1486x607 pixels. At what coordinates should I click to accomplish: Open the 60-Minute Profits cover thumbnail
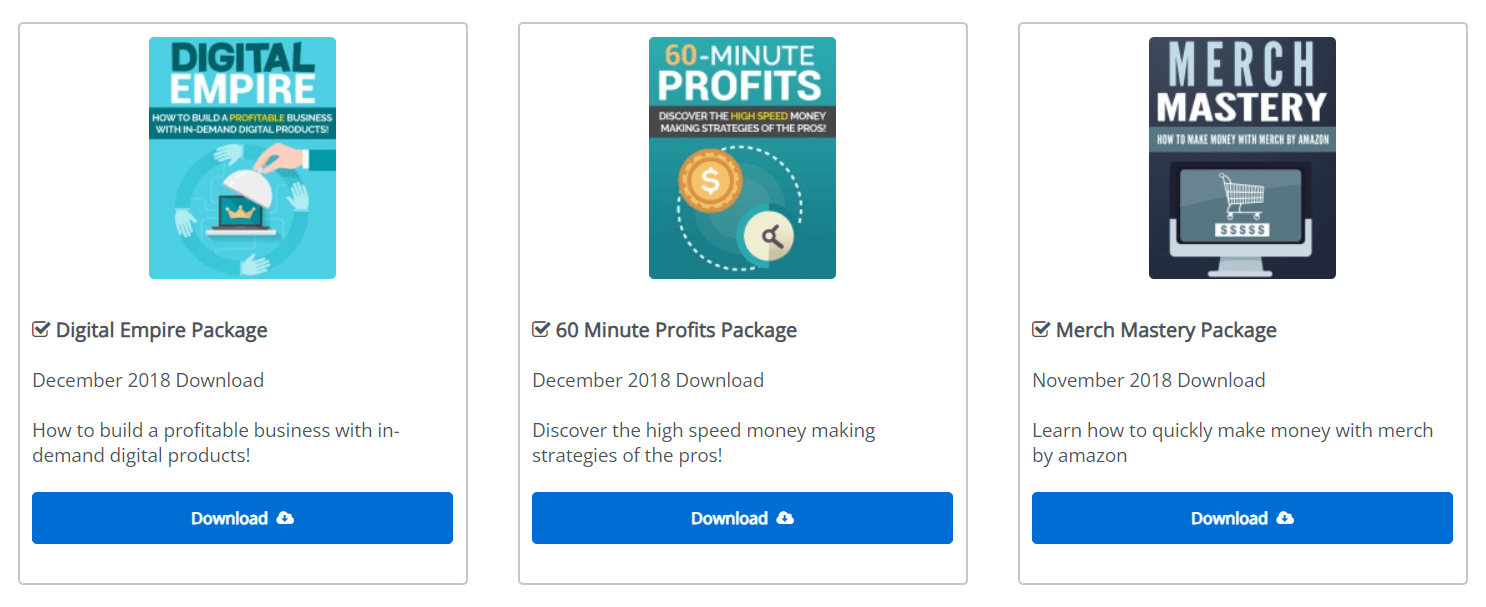[742, 158]
